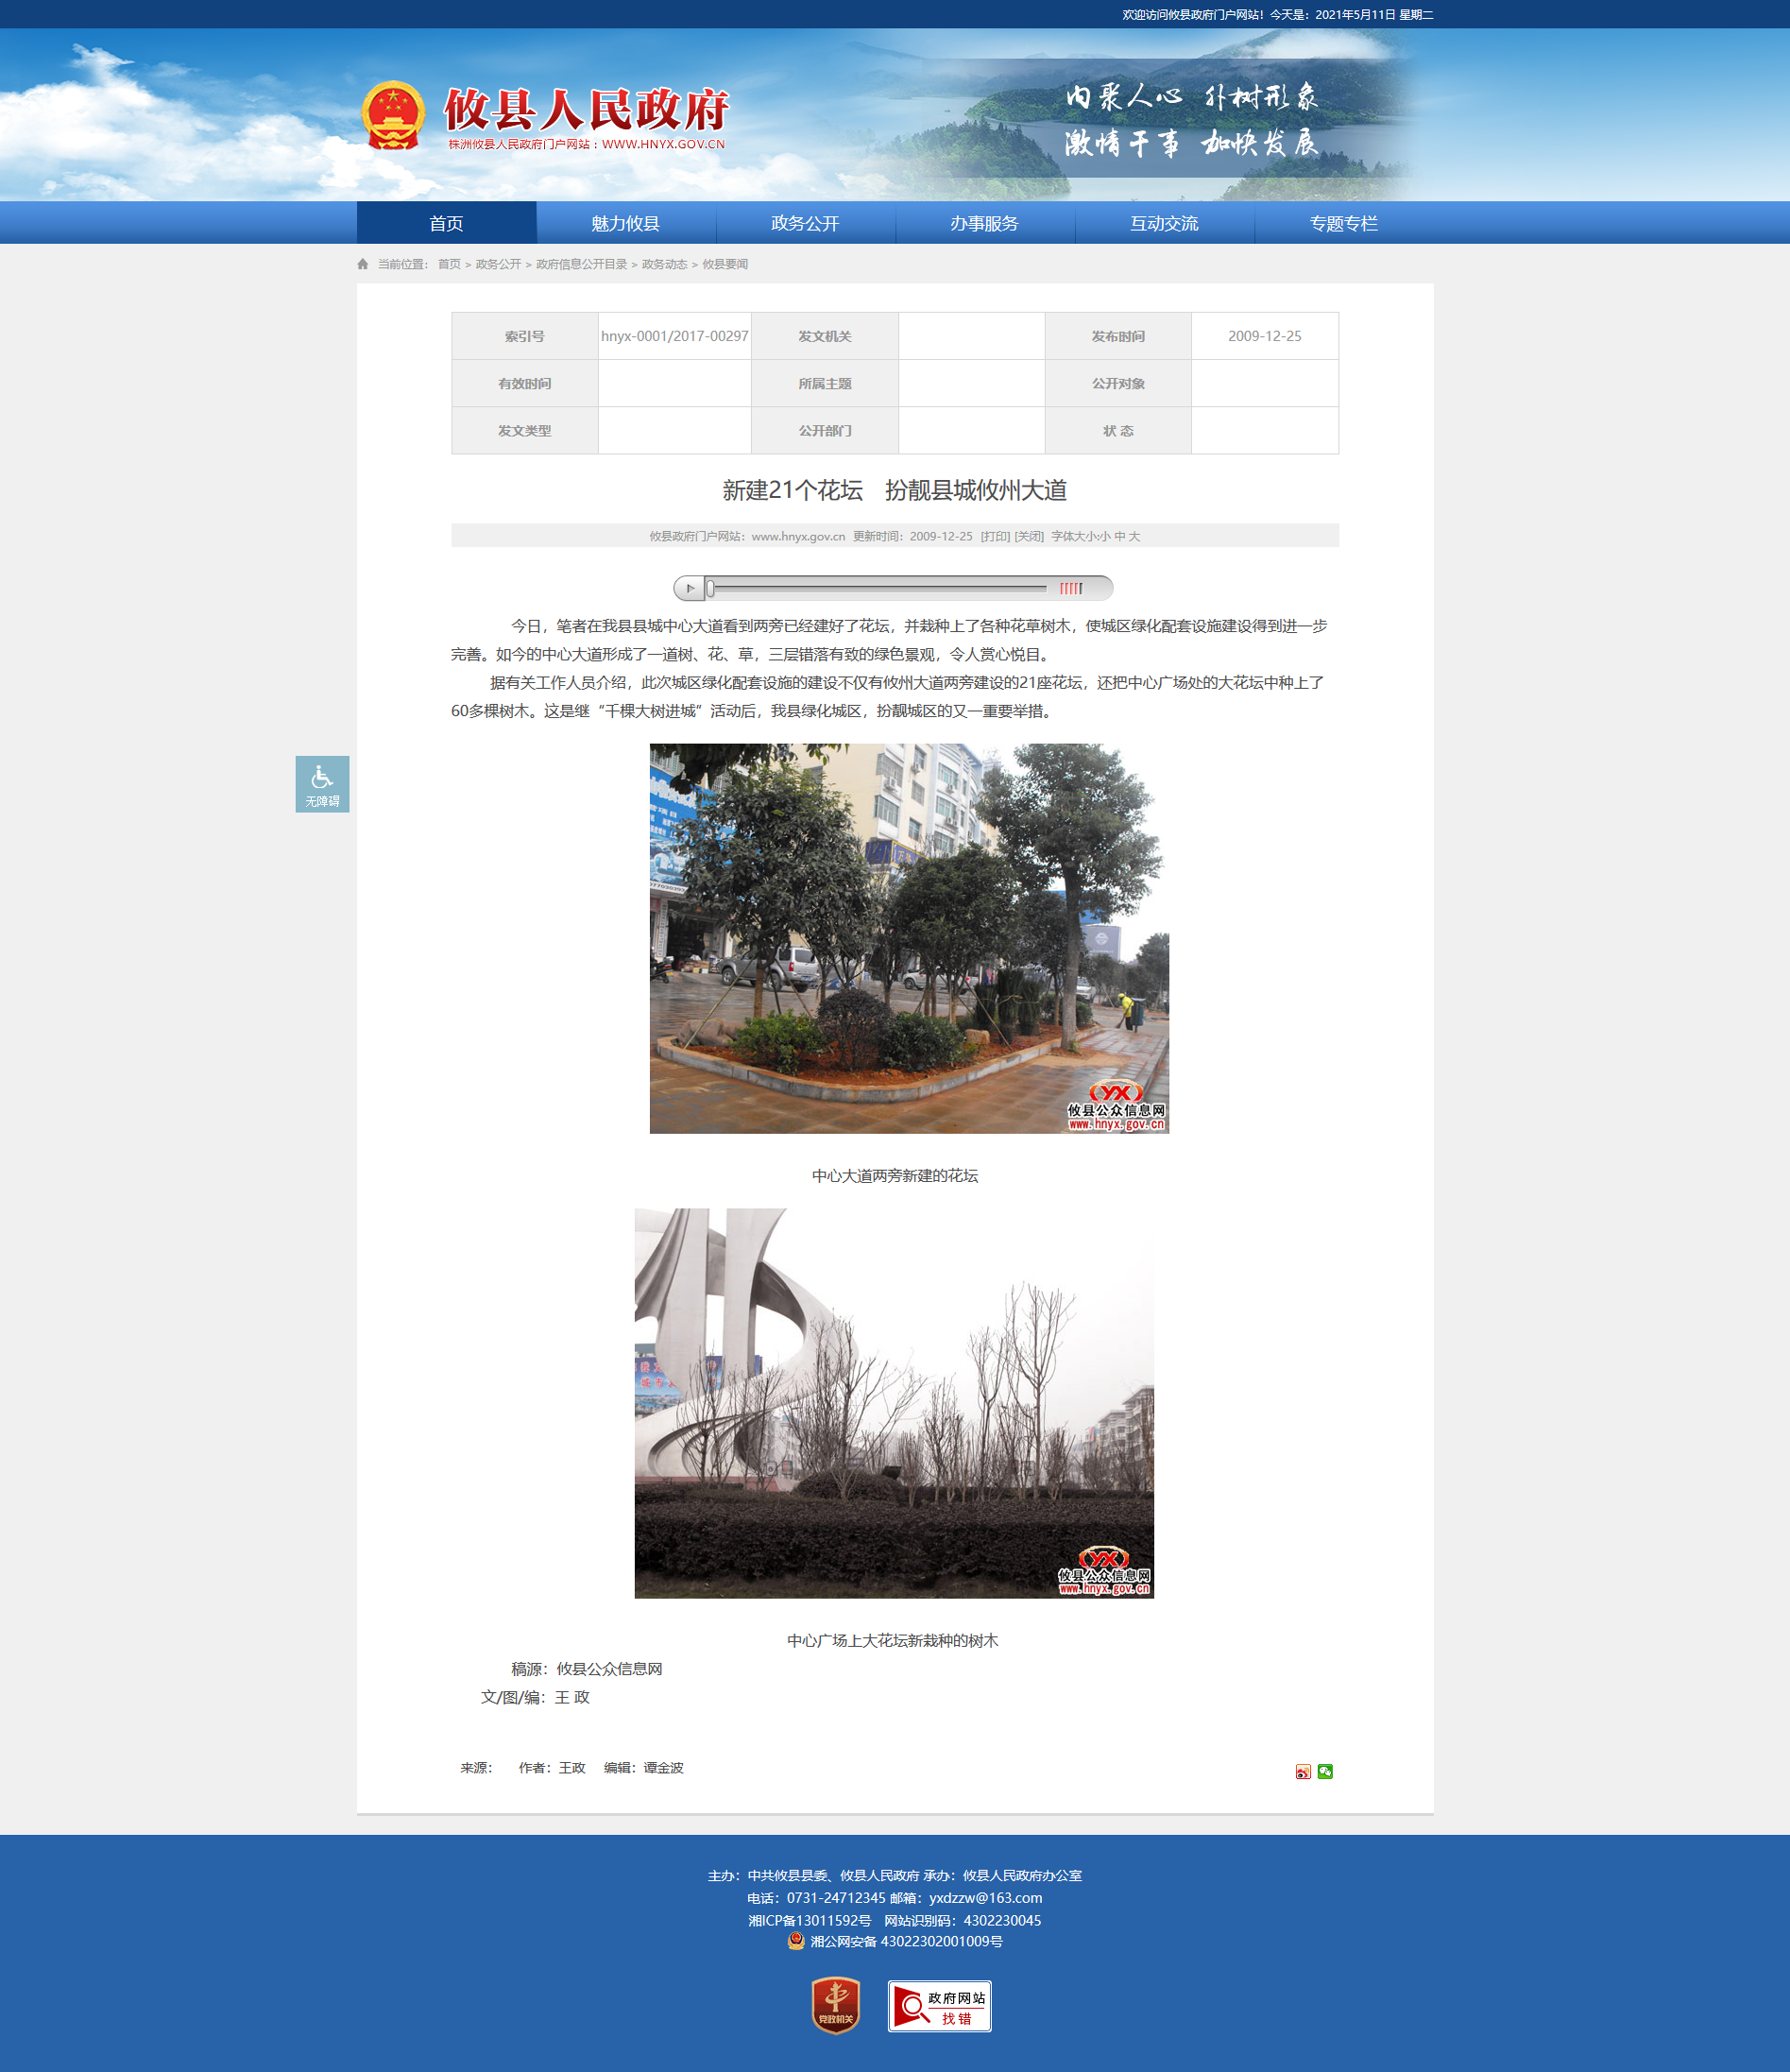Follow the 攸县要闻 breadcrumb link
This screenshot has width=1790, height=2072.
(x=725, y=264)
